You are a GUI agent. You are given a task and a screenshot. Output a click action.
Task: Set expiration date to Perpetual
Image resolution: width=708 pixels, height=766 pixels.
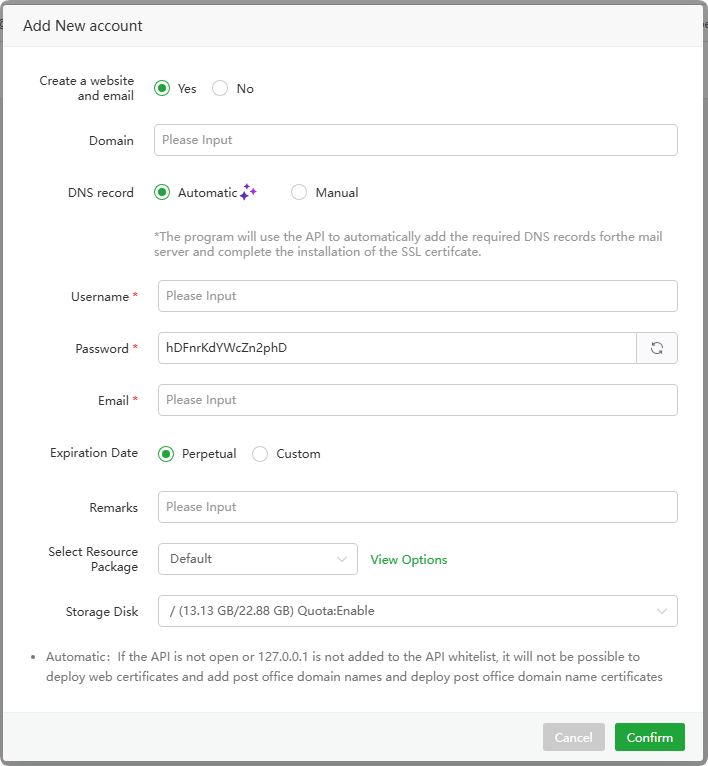(166, 454)
